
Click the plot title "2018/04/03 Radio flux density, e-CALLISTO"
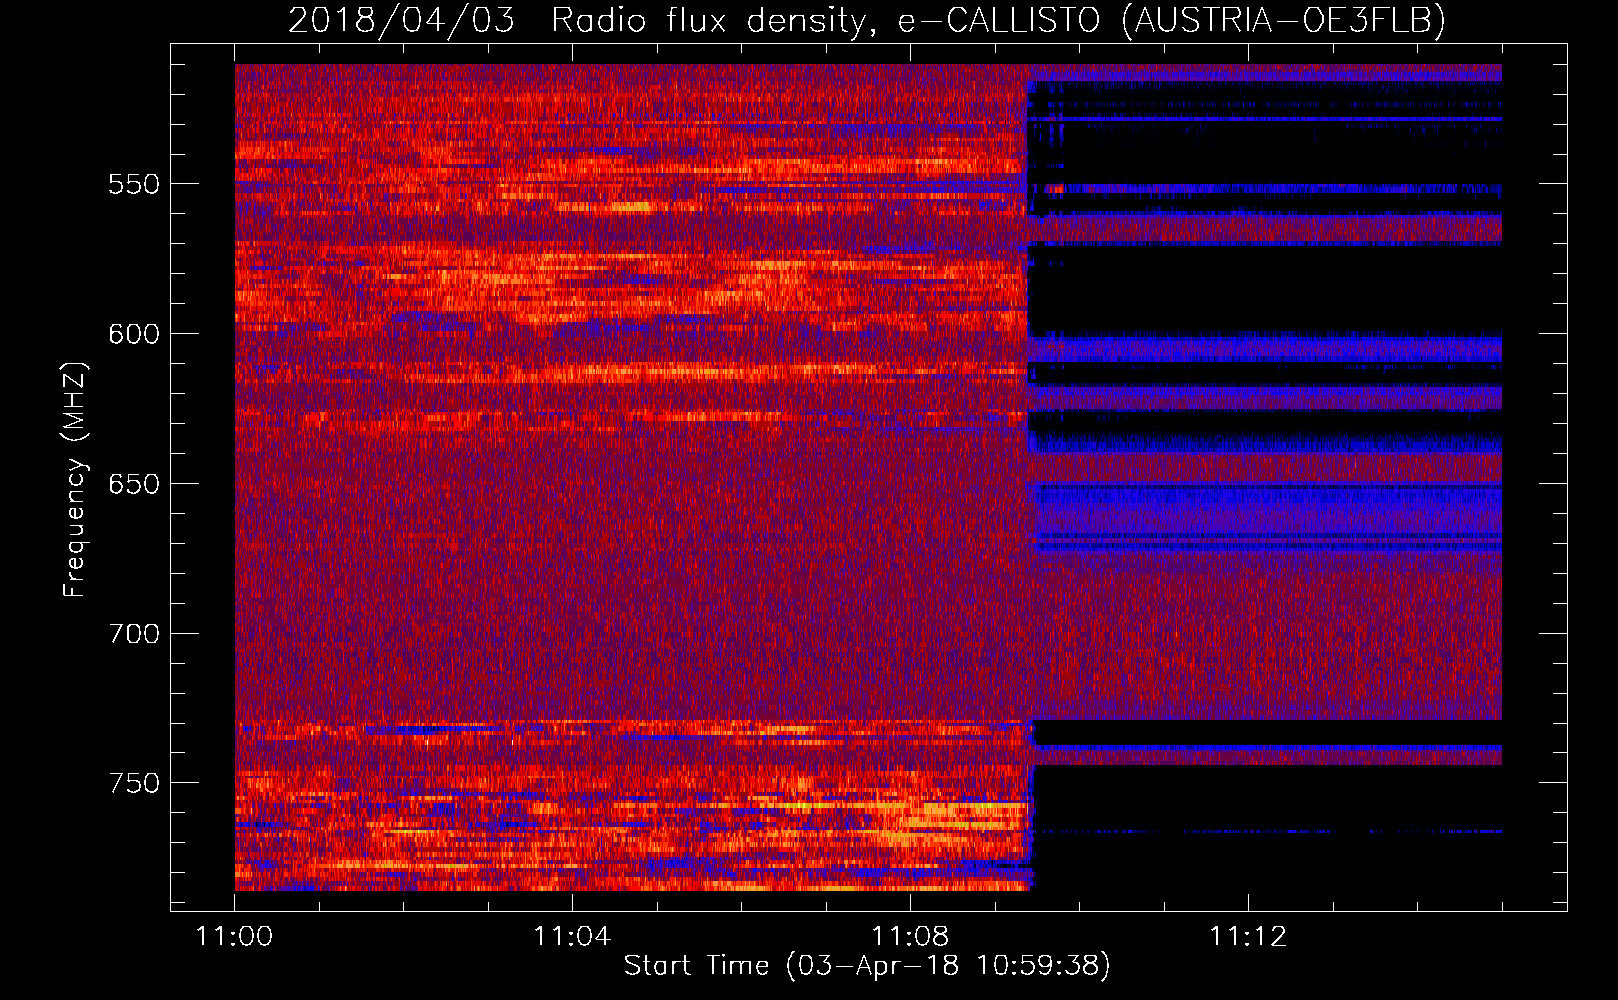pos(693,20)
